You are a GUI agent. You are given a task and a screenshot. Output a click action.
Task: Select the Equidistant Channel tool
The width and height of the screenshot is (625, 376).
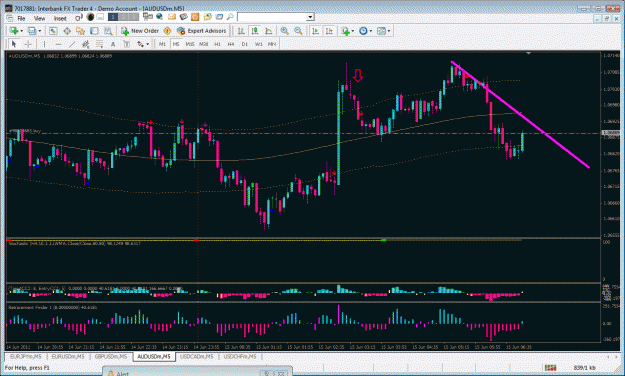(85, 44)
